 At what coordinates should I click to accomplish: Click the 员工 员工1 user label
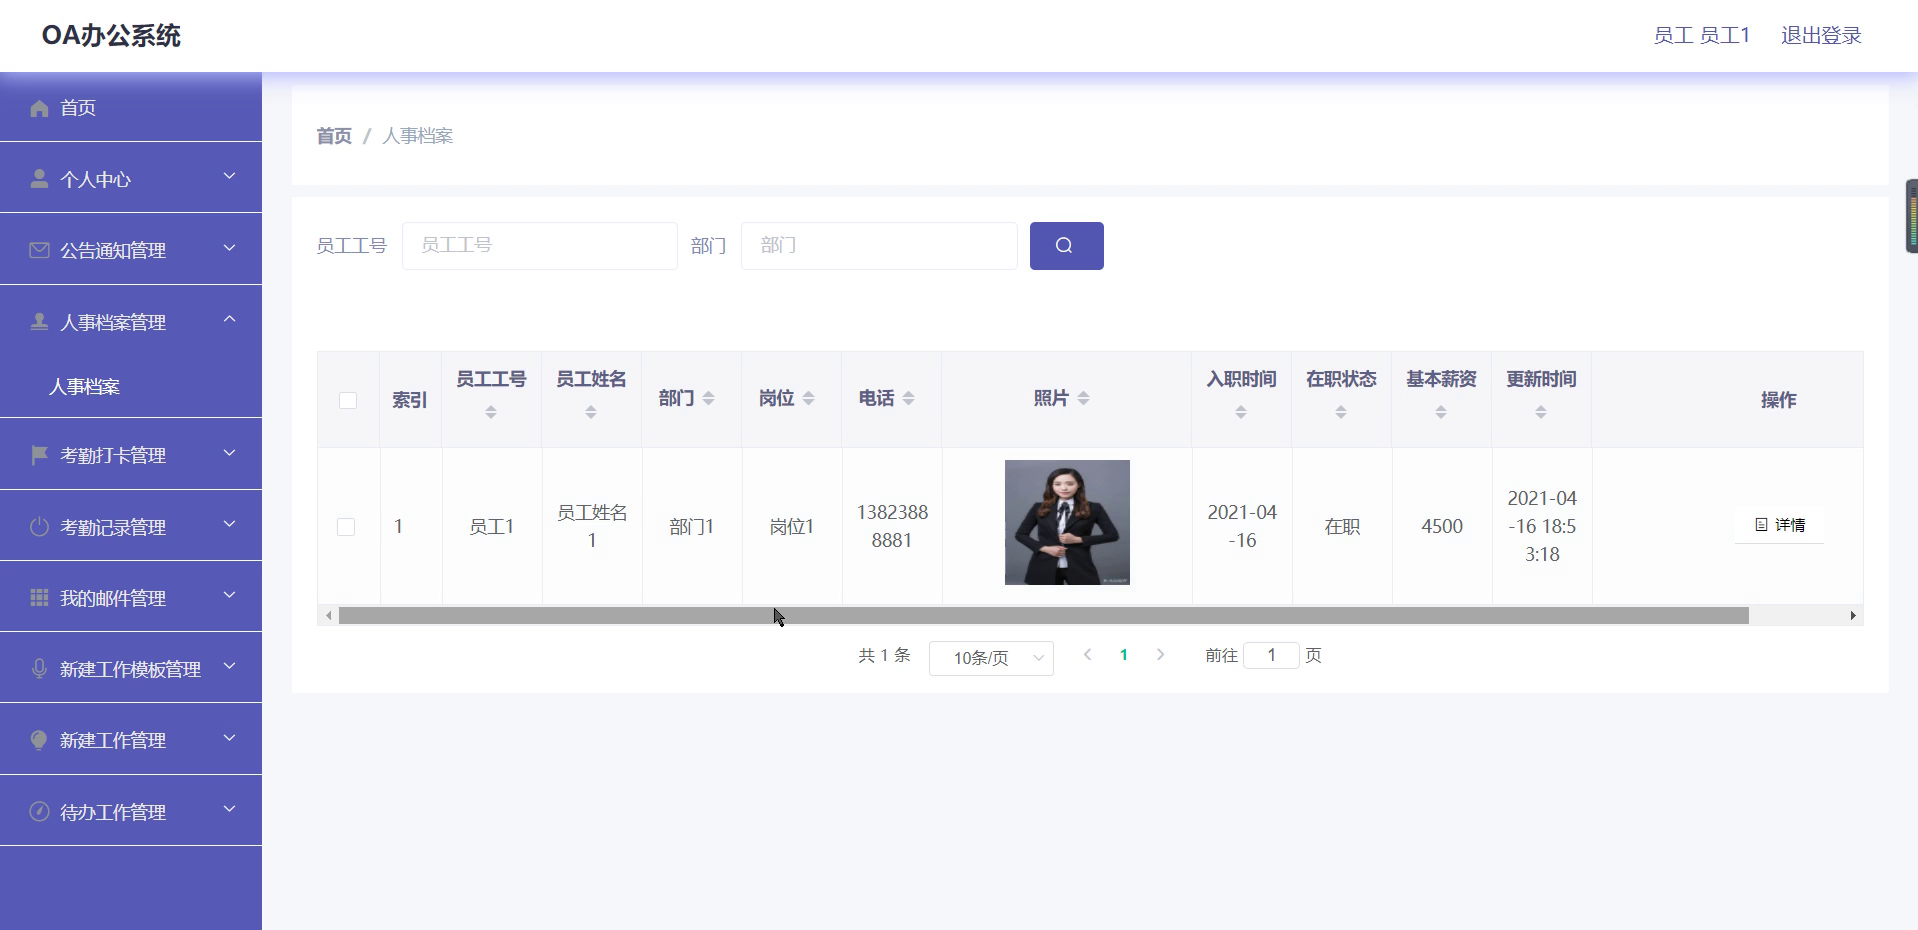click(x=1702, y=35)
